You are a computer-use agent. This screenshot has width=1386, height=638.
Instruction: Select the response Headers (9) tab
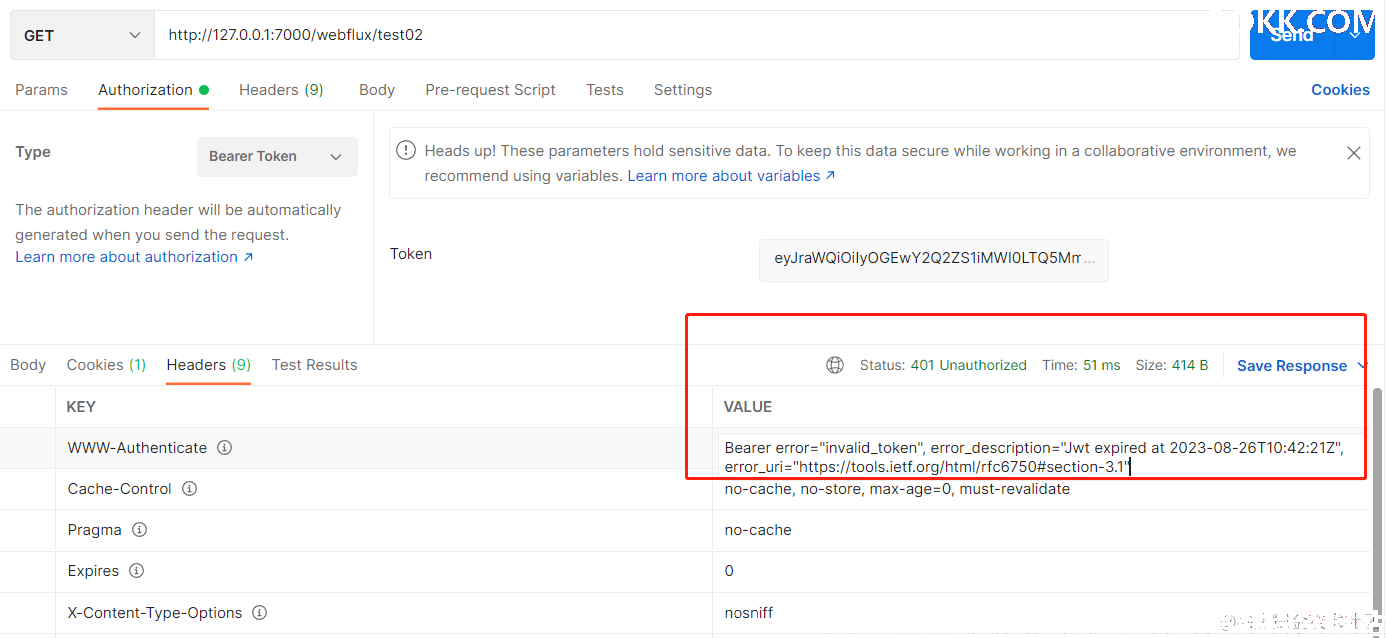[x=208, y=365]
